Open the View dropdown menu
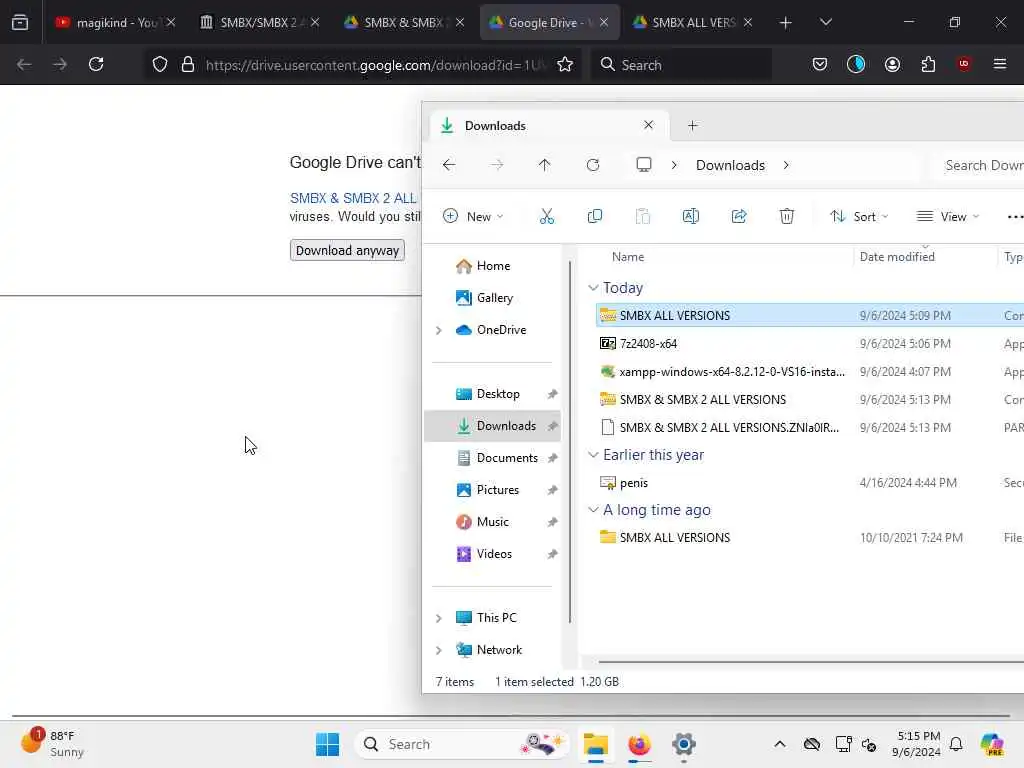 click(x=948, y=216)
